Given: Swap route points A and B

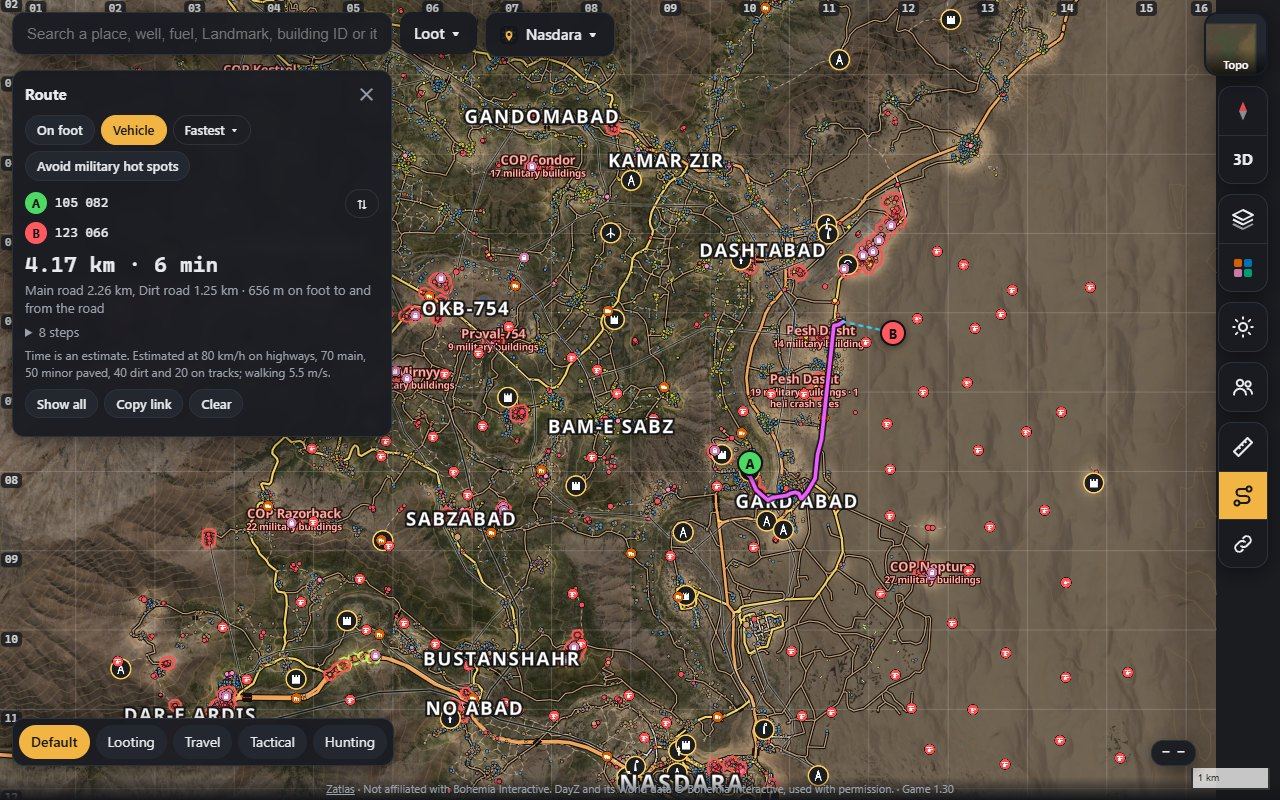Looking at the screenshot, I should 362,204.
